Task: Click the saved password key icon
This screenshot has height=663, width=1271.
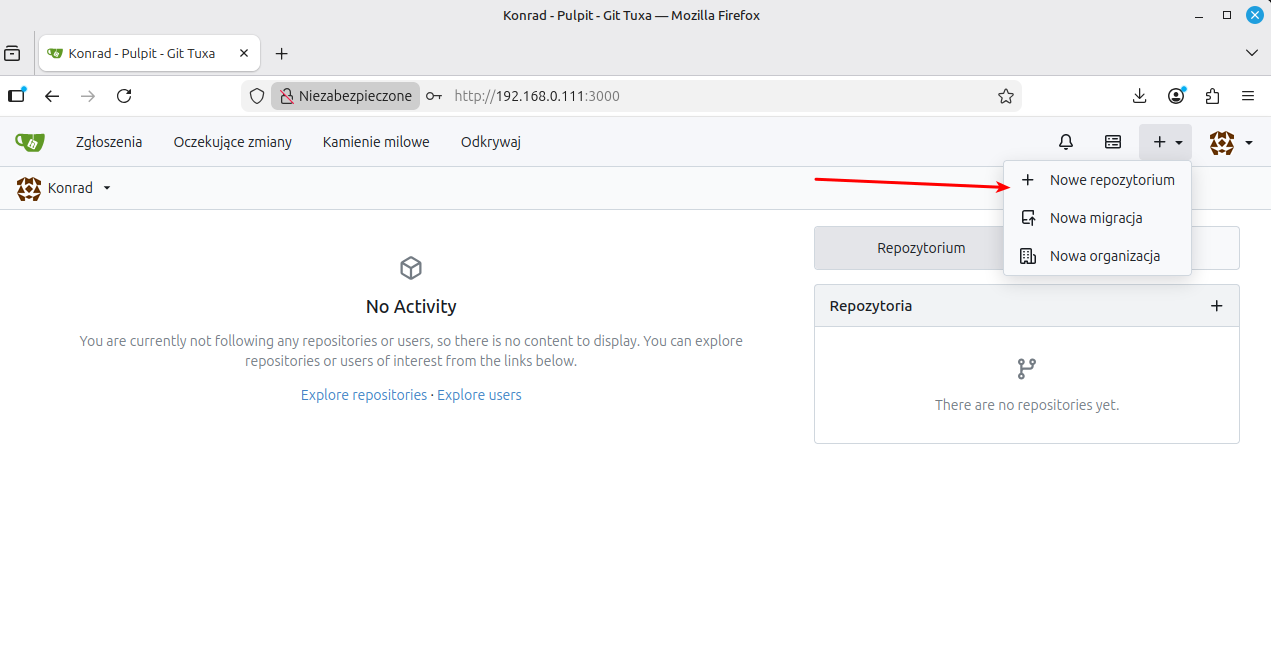Action: (434, 96)
